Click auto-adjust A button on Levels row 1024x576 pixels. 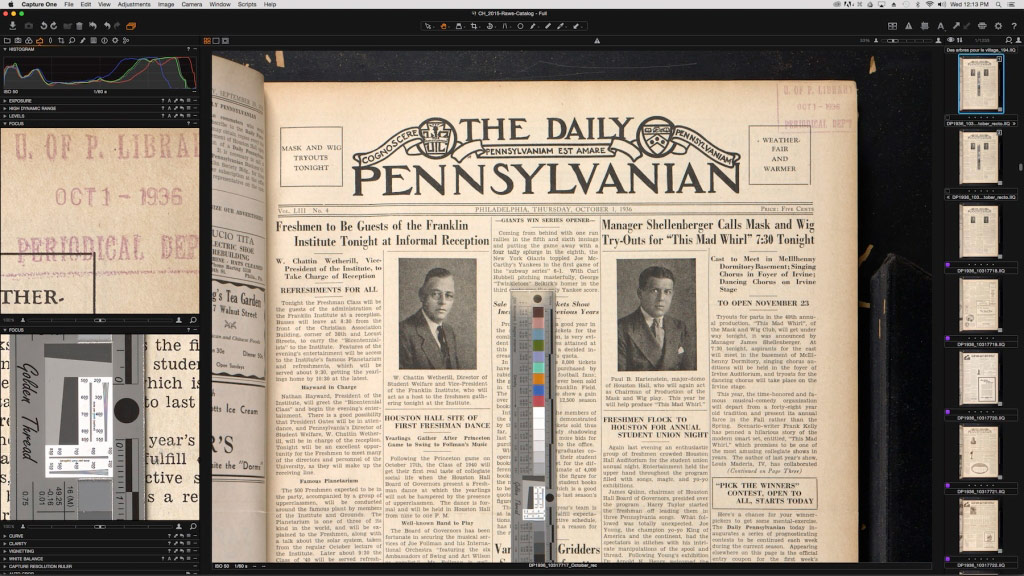pos(169,116)
